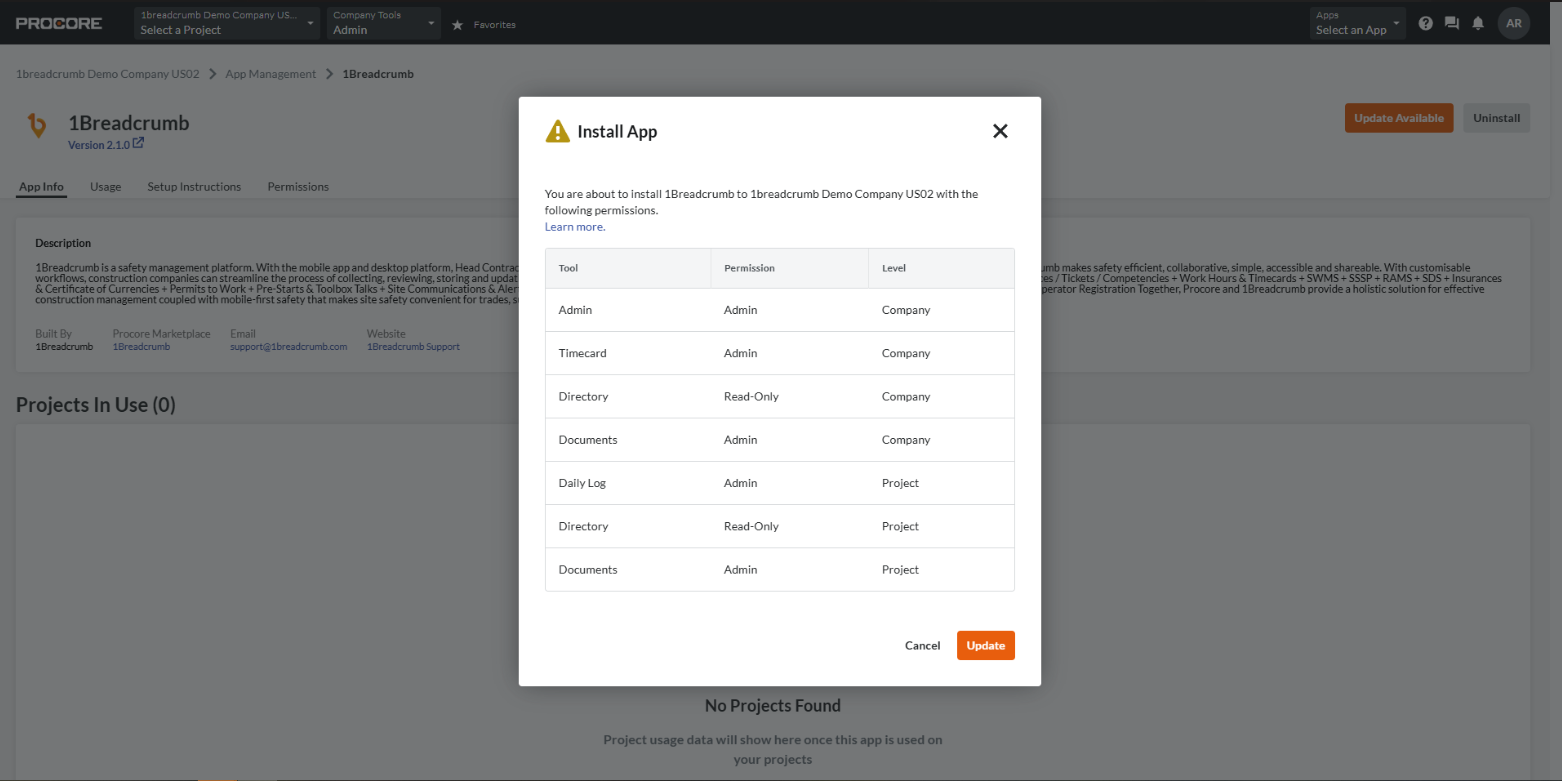The image size is (1562, 781).
Task: Open the Setup Instructions tab
Action: tap(194, 187)
